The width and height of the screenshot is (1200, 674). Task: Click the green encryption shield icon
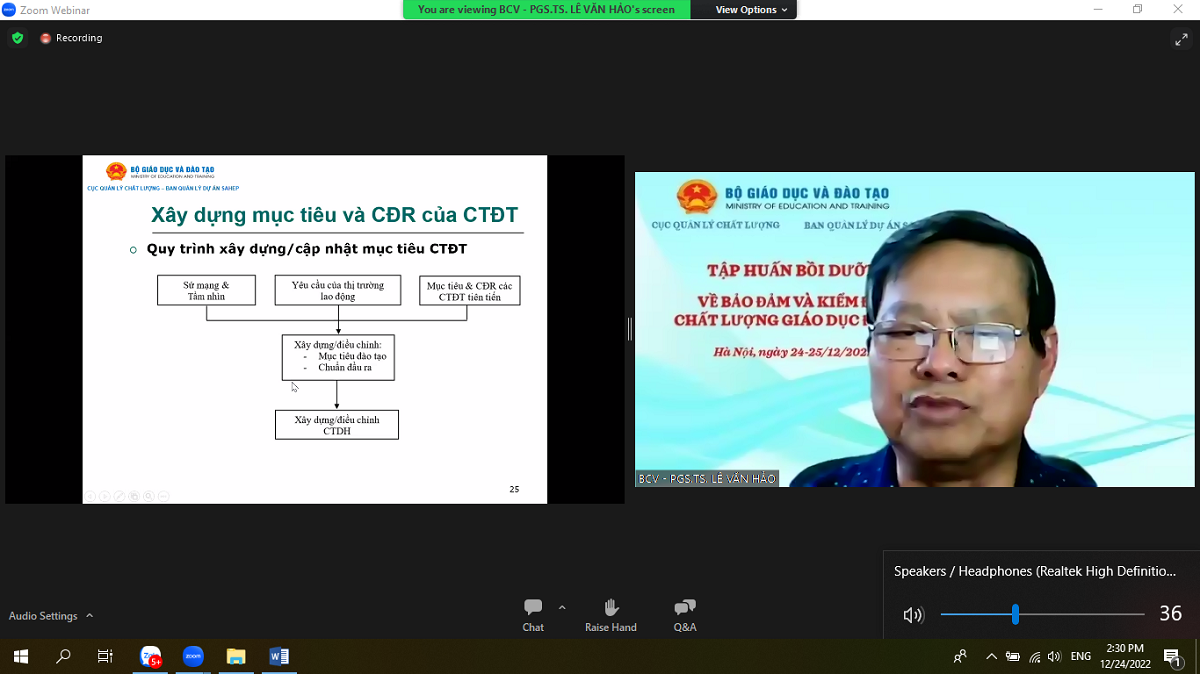click(17, 38)
